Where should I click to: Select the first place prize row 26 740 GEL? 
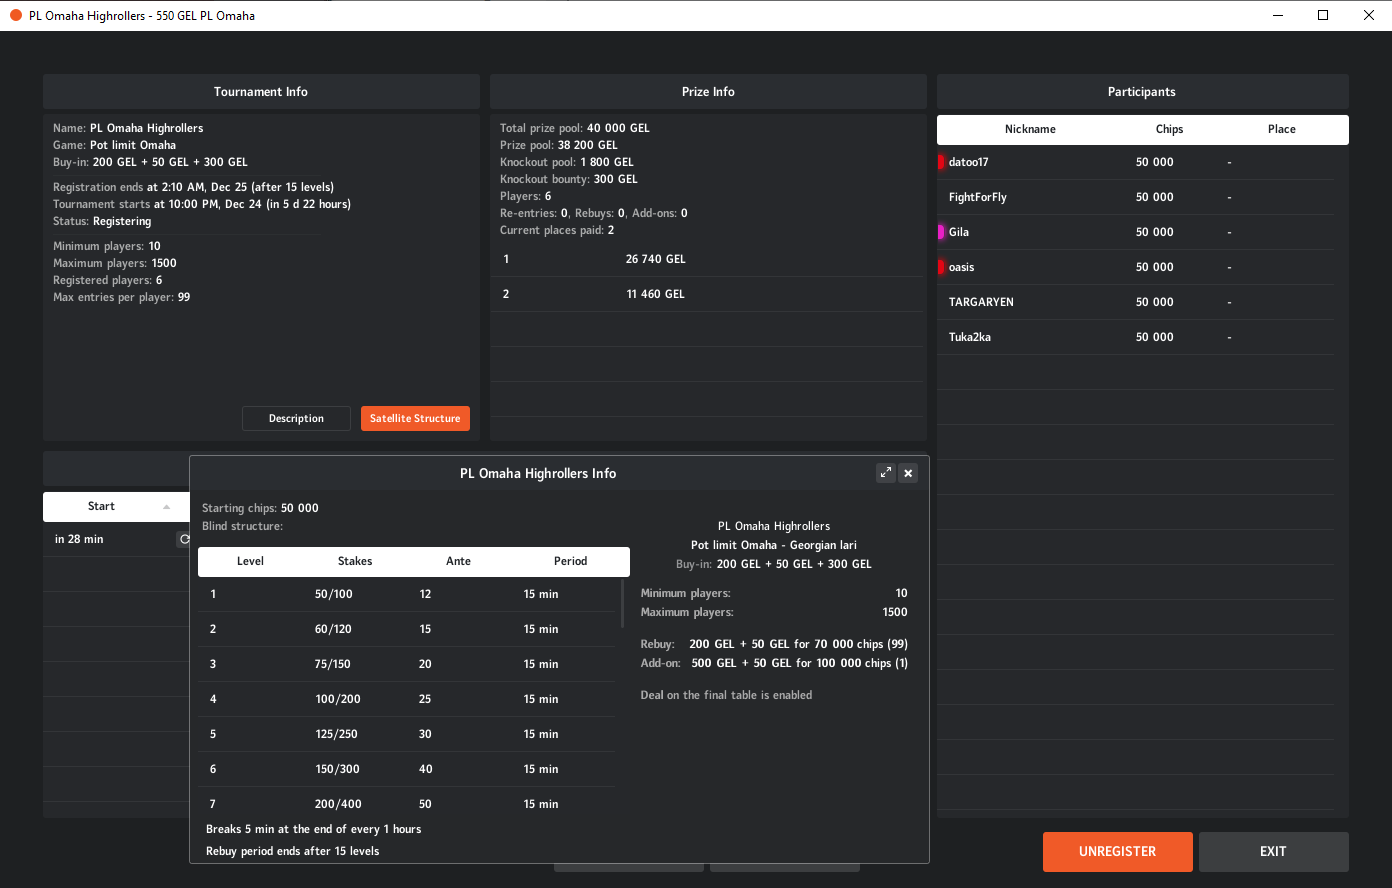(x=708, y=259)
